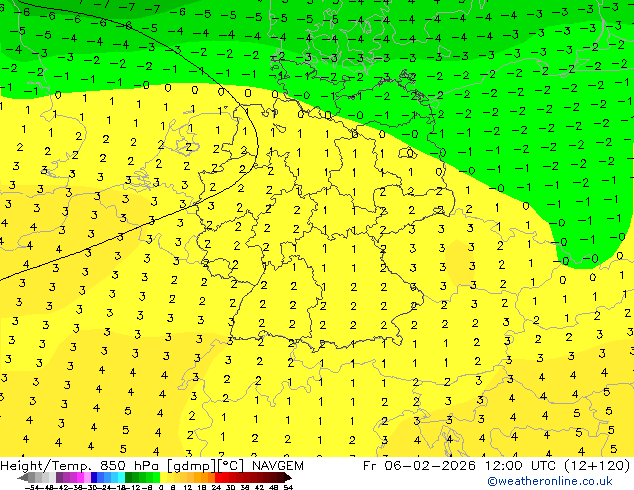634x490 pixels.
Task: Click the dark maroon right arrow of color scale
Action: click(288, 477)
